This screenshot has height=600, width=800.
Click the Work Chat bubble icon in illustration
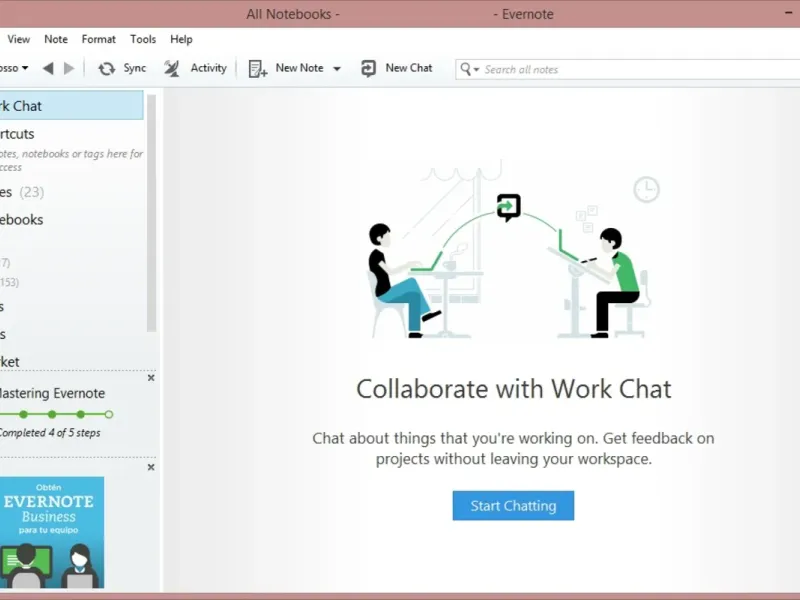(x=509, y=207)
